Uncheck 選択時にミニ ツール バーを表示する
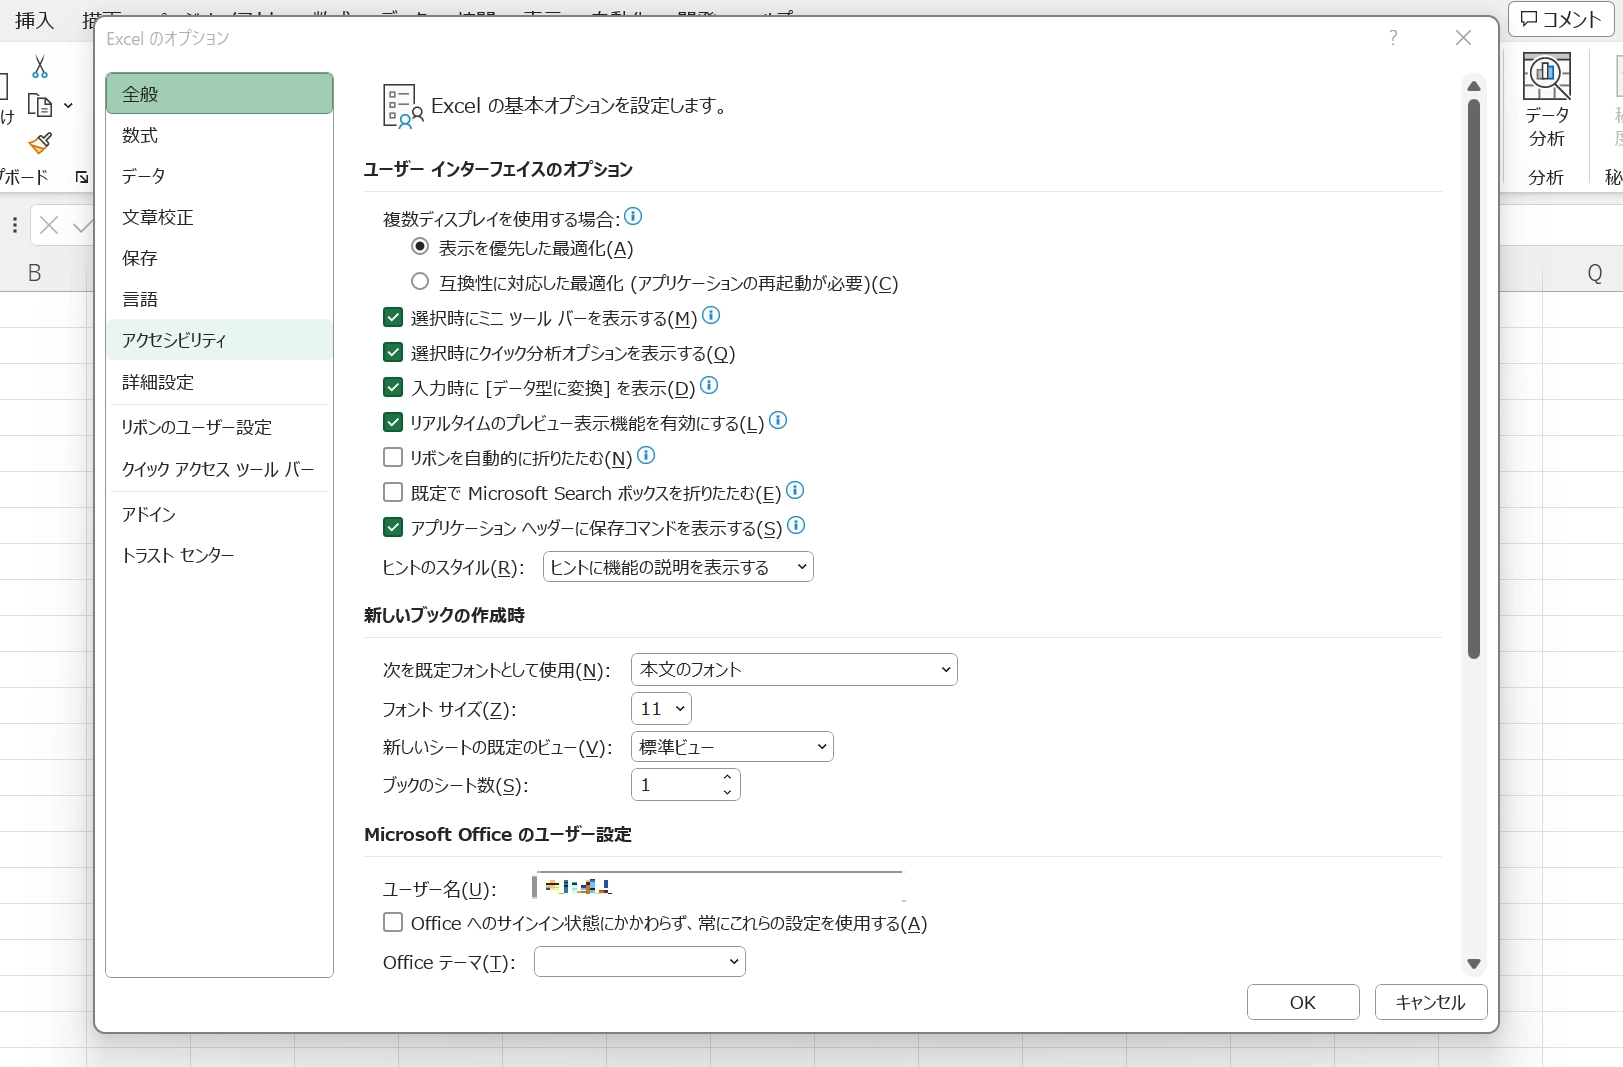1623x1067 pixels. (x=393, y=318)
